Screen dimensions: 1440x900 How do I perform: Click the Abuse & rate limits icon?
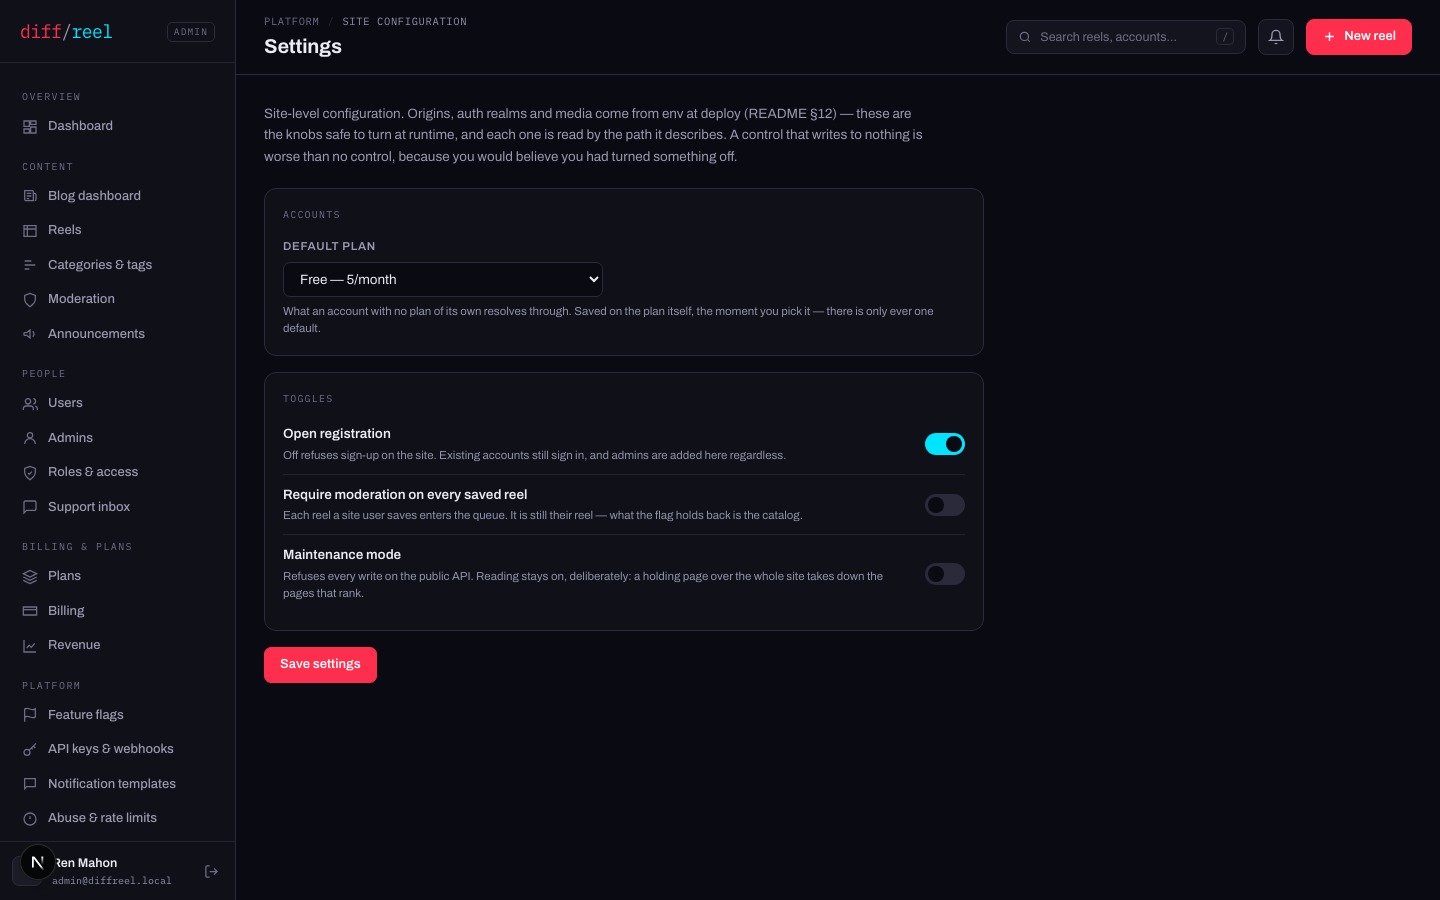tap(30, 819)
